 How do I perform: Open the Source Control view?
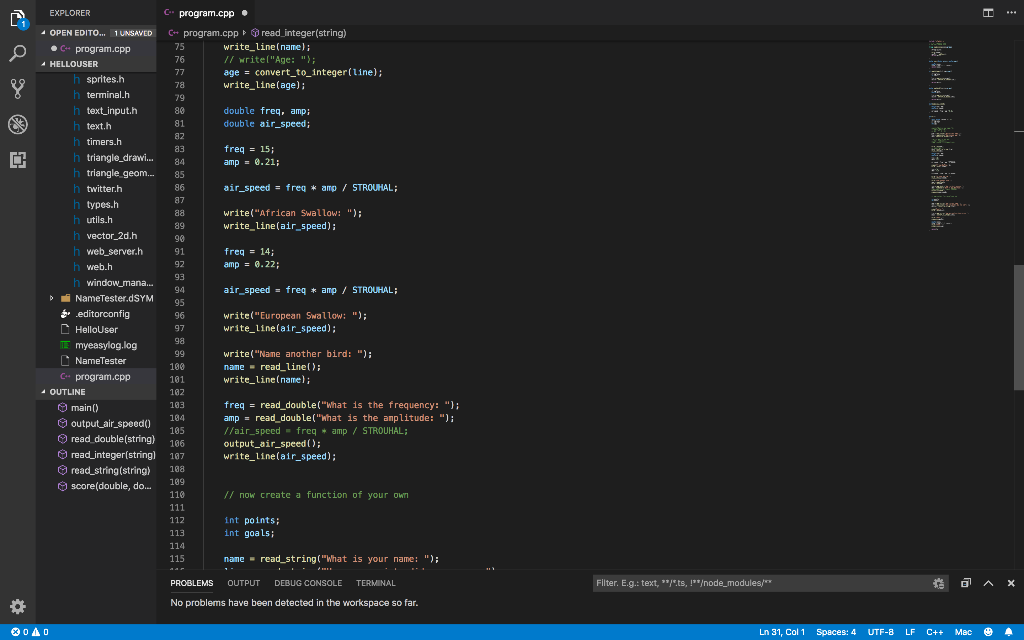pyautogui.click(x=17, y=88)
